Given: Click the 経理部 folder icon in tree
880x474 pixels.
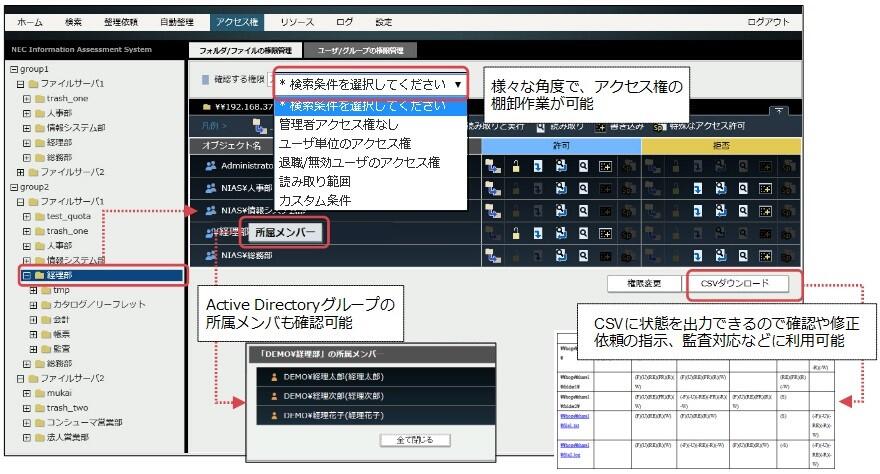Looking at the screenshot, I should [x=37, y=275].
